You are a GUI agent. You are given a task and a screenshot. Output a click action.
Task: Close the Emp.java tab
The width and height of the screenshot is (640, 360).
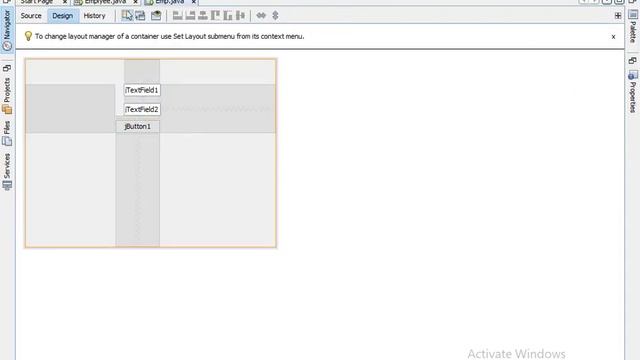point(194,2)
